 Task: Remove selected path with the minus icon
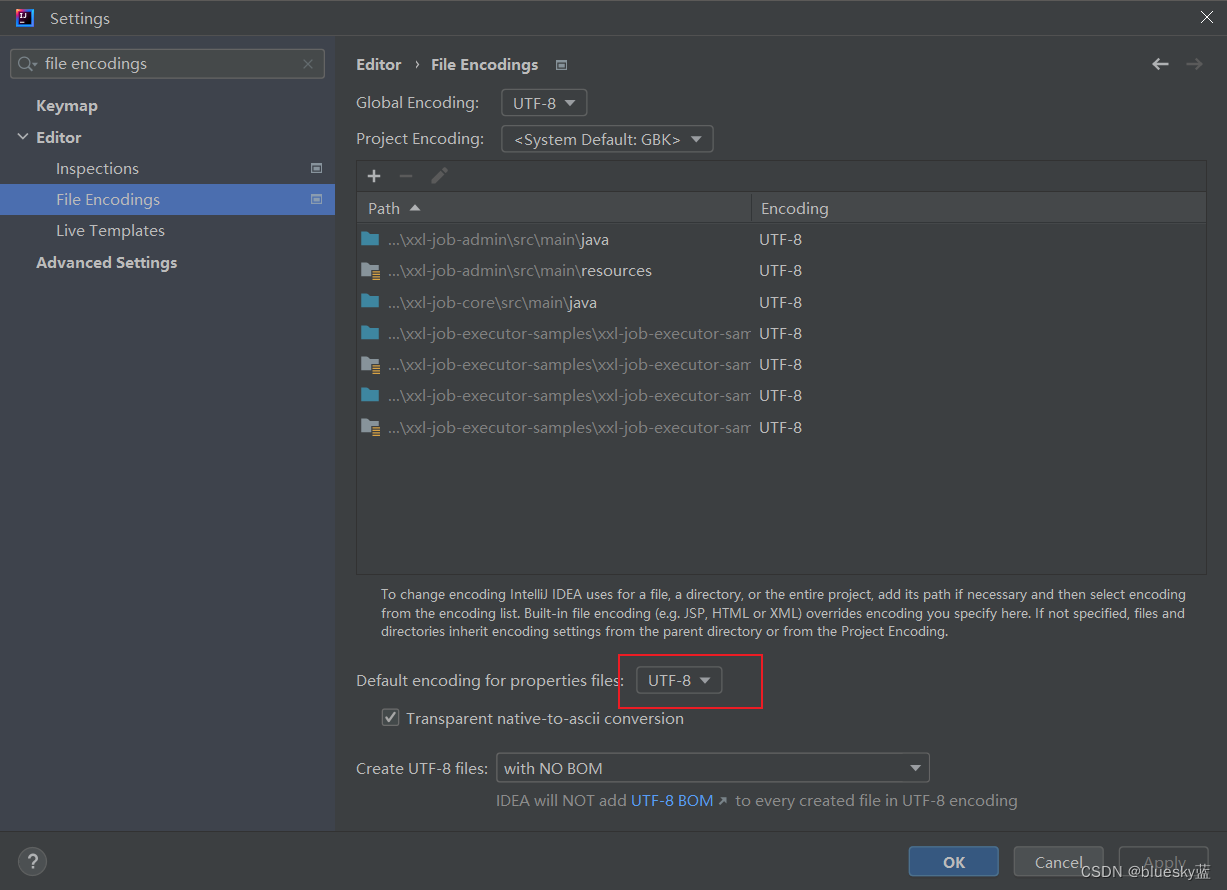(x=406, y=176)
